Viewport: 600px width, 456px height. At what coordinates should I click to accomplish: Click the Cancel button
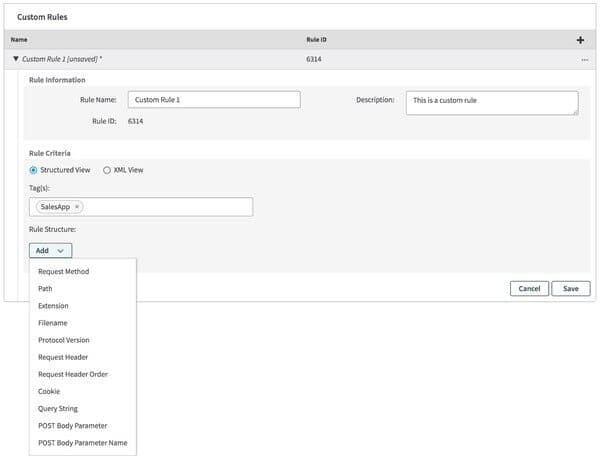point(528,288)
